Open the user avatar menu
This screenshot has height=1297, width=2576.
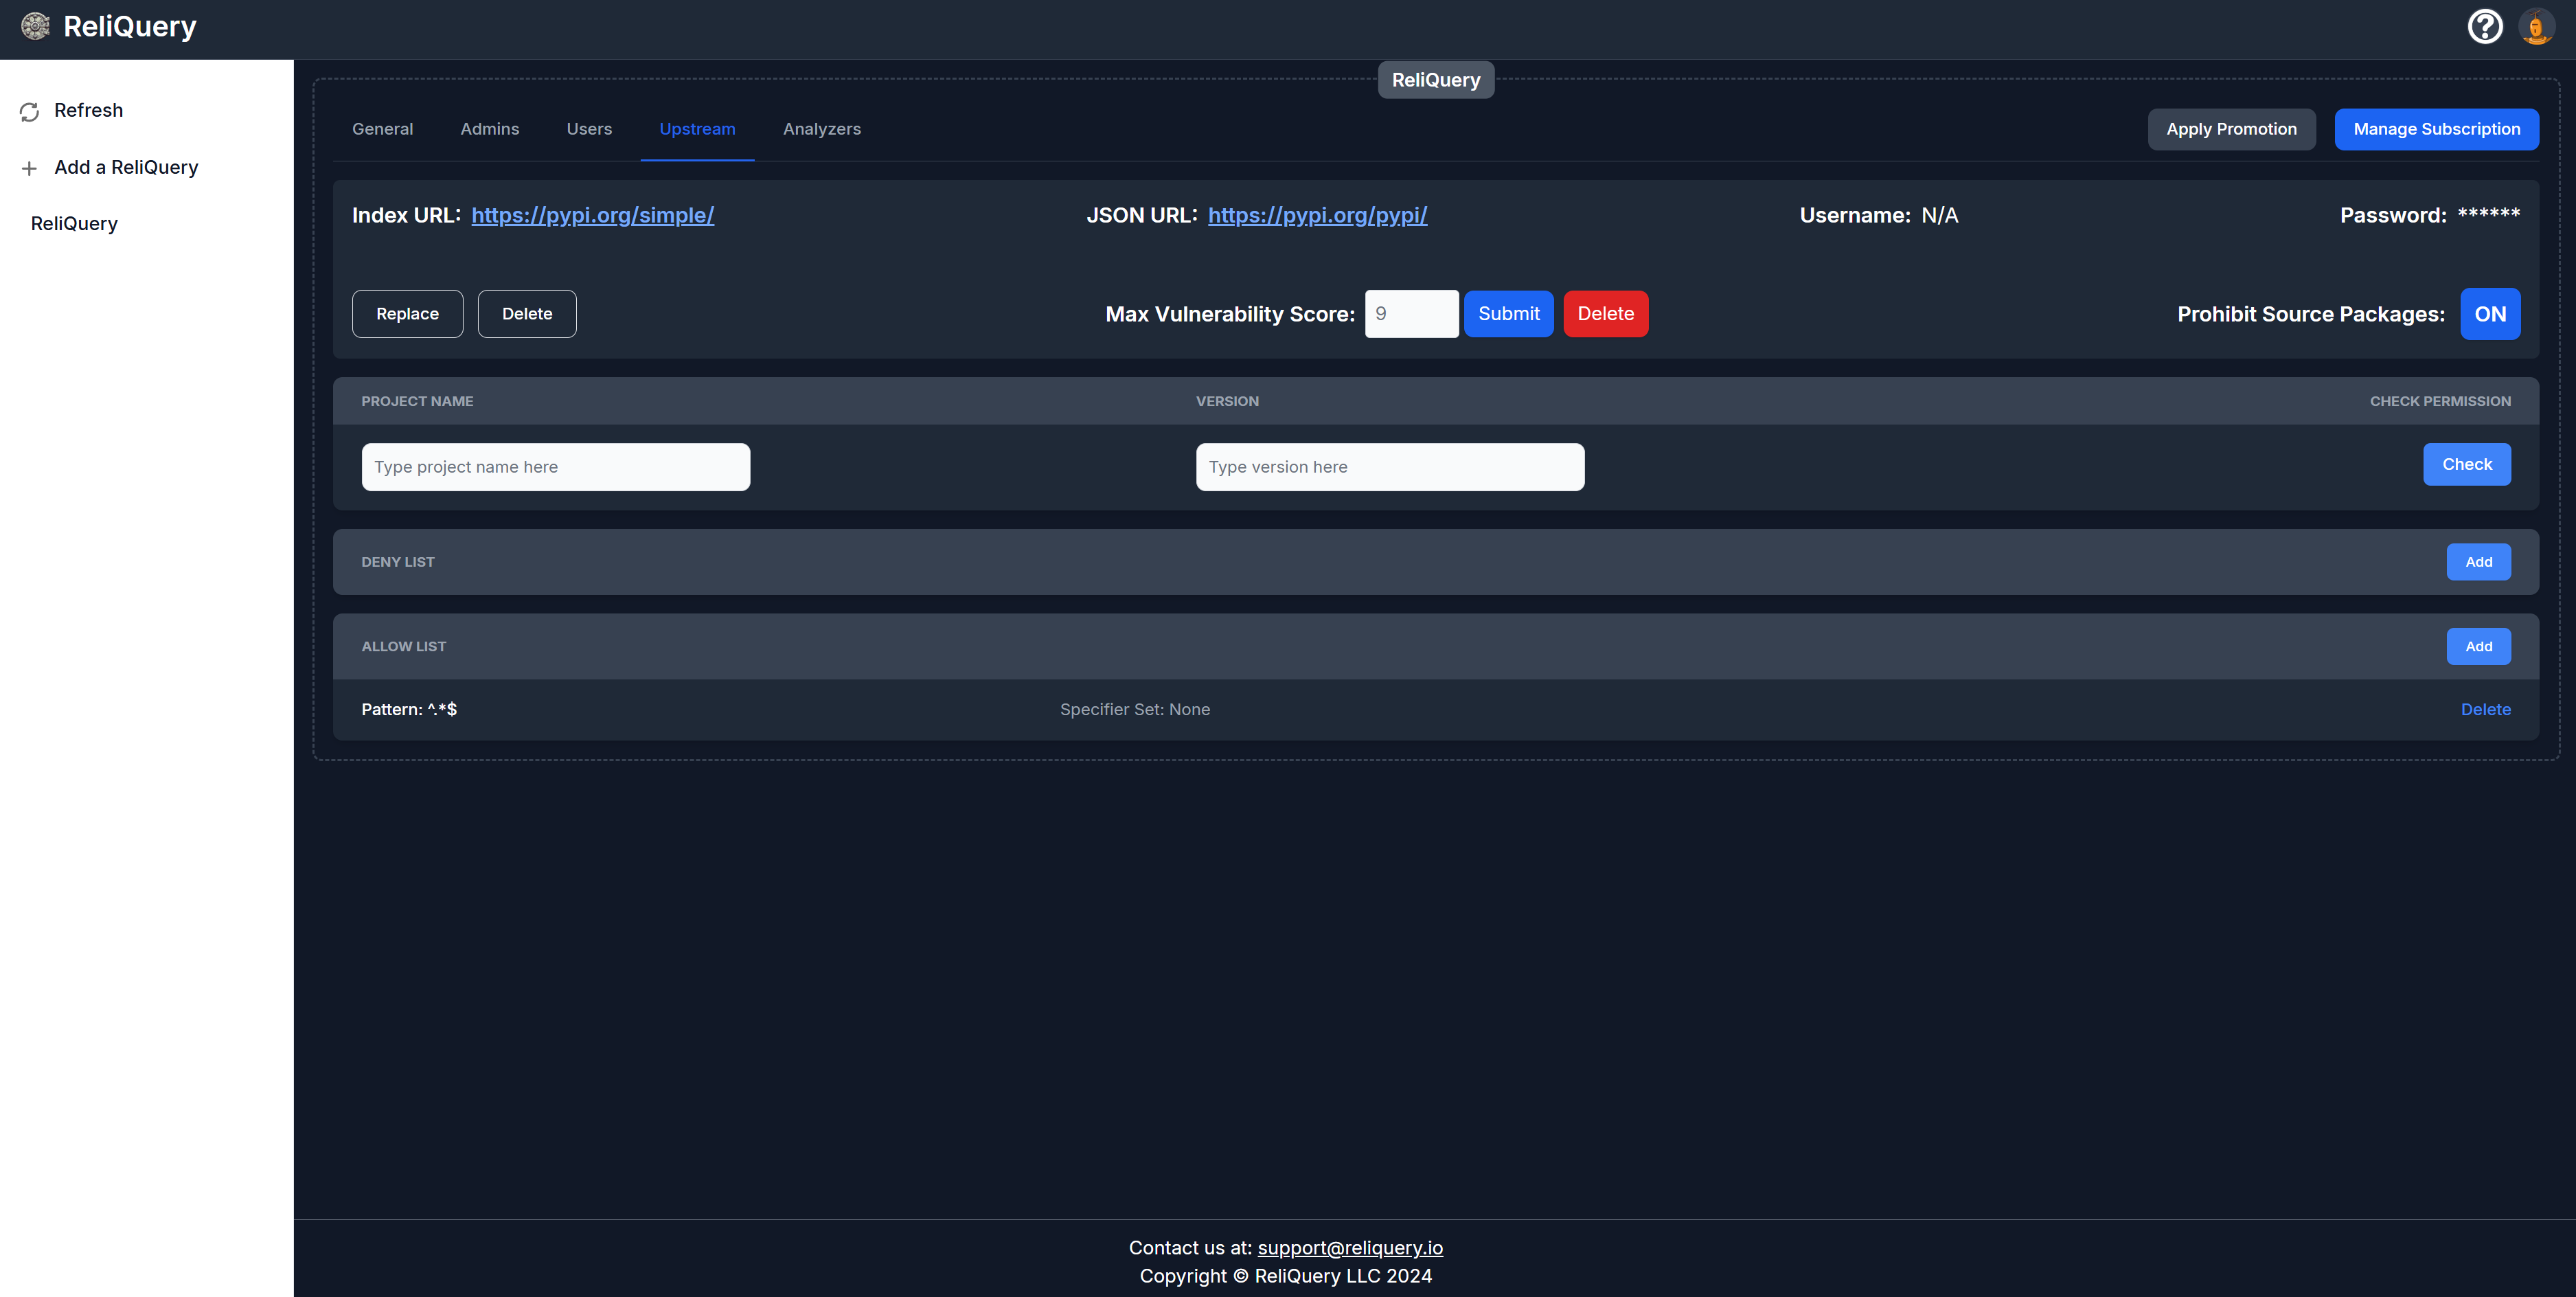(2536, 27)
